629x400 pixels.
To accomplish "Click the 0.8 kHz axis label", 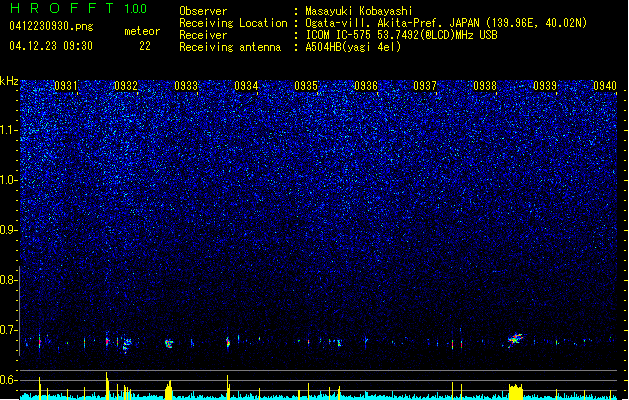I will (9, 280).
